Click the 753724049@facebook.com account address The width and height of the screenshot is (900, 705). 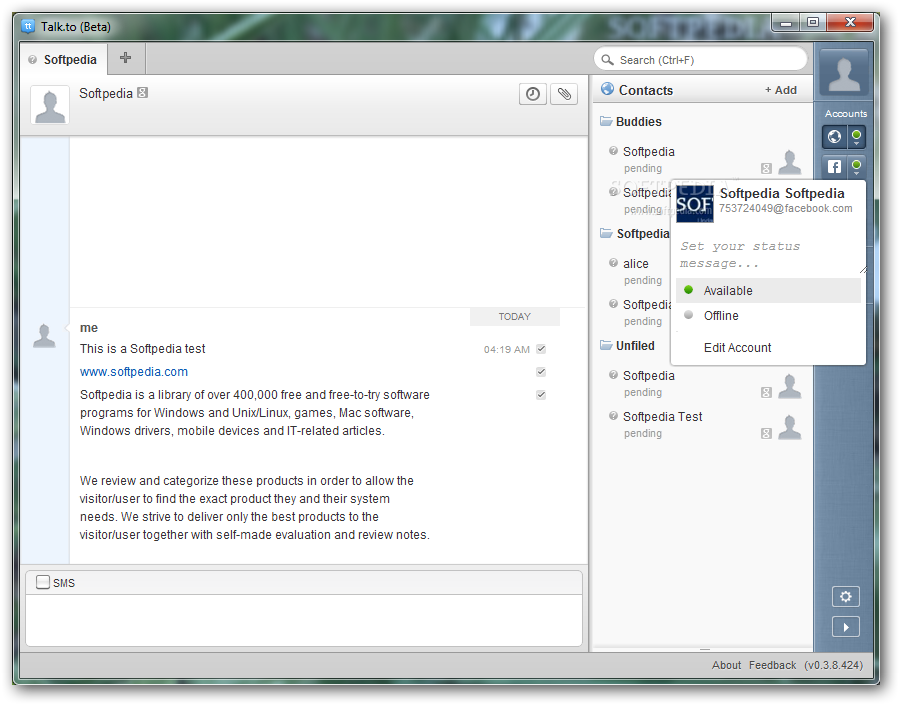click(x=785, y=208)
